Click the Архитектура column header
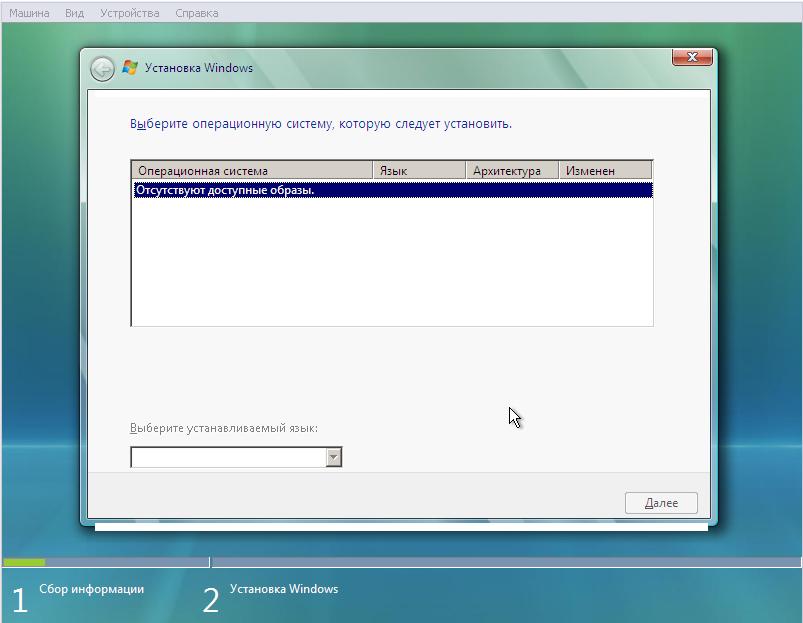 click(x=512, y=170)
